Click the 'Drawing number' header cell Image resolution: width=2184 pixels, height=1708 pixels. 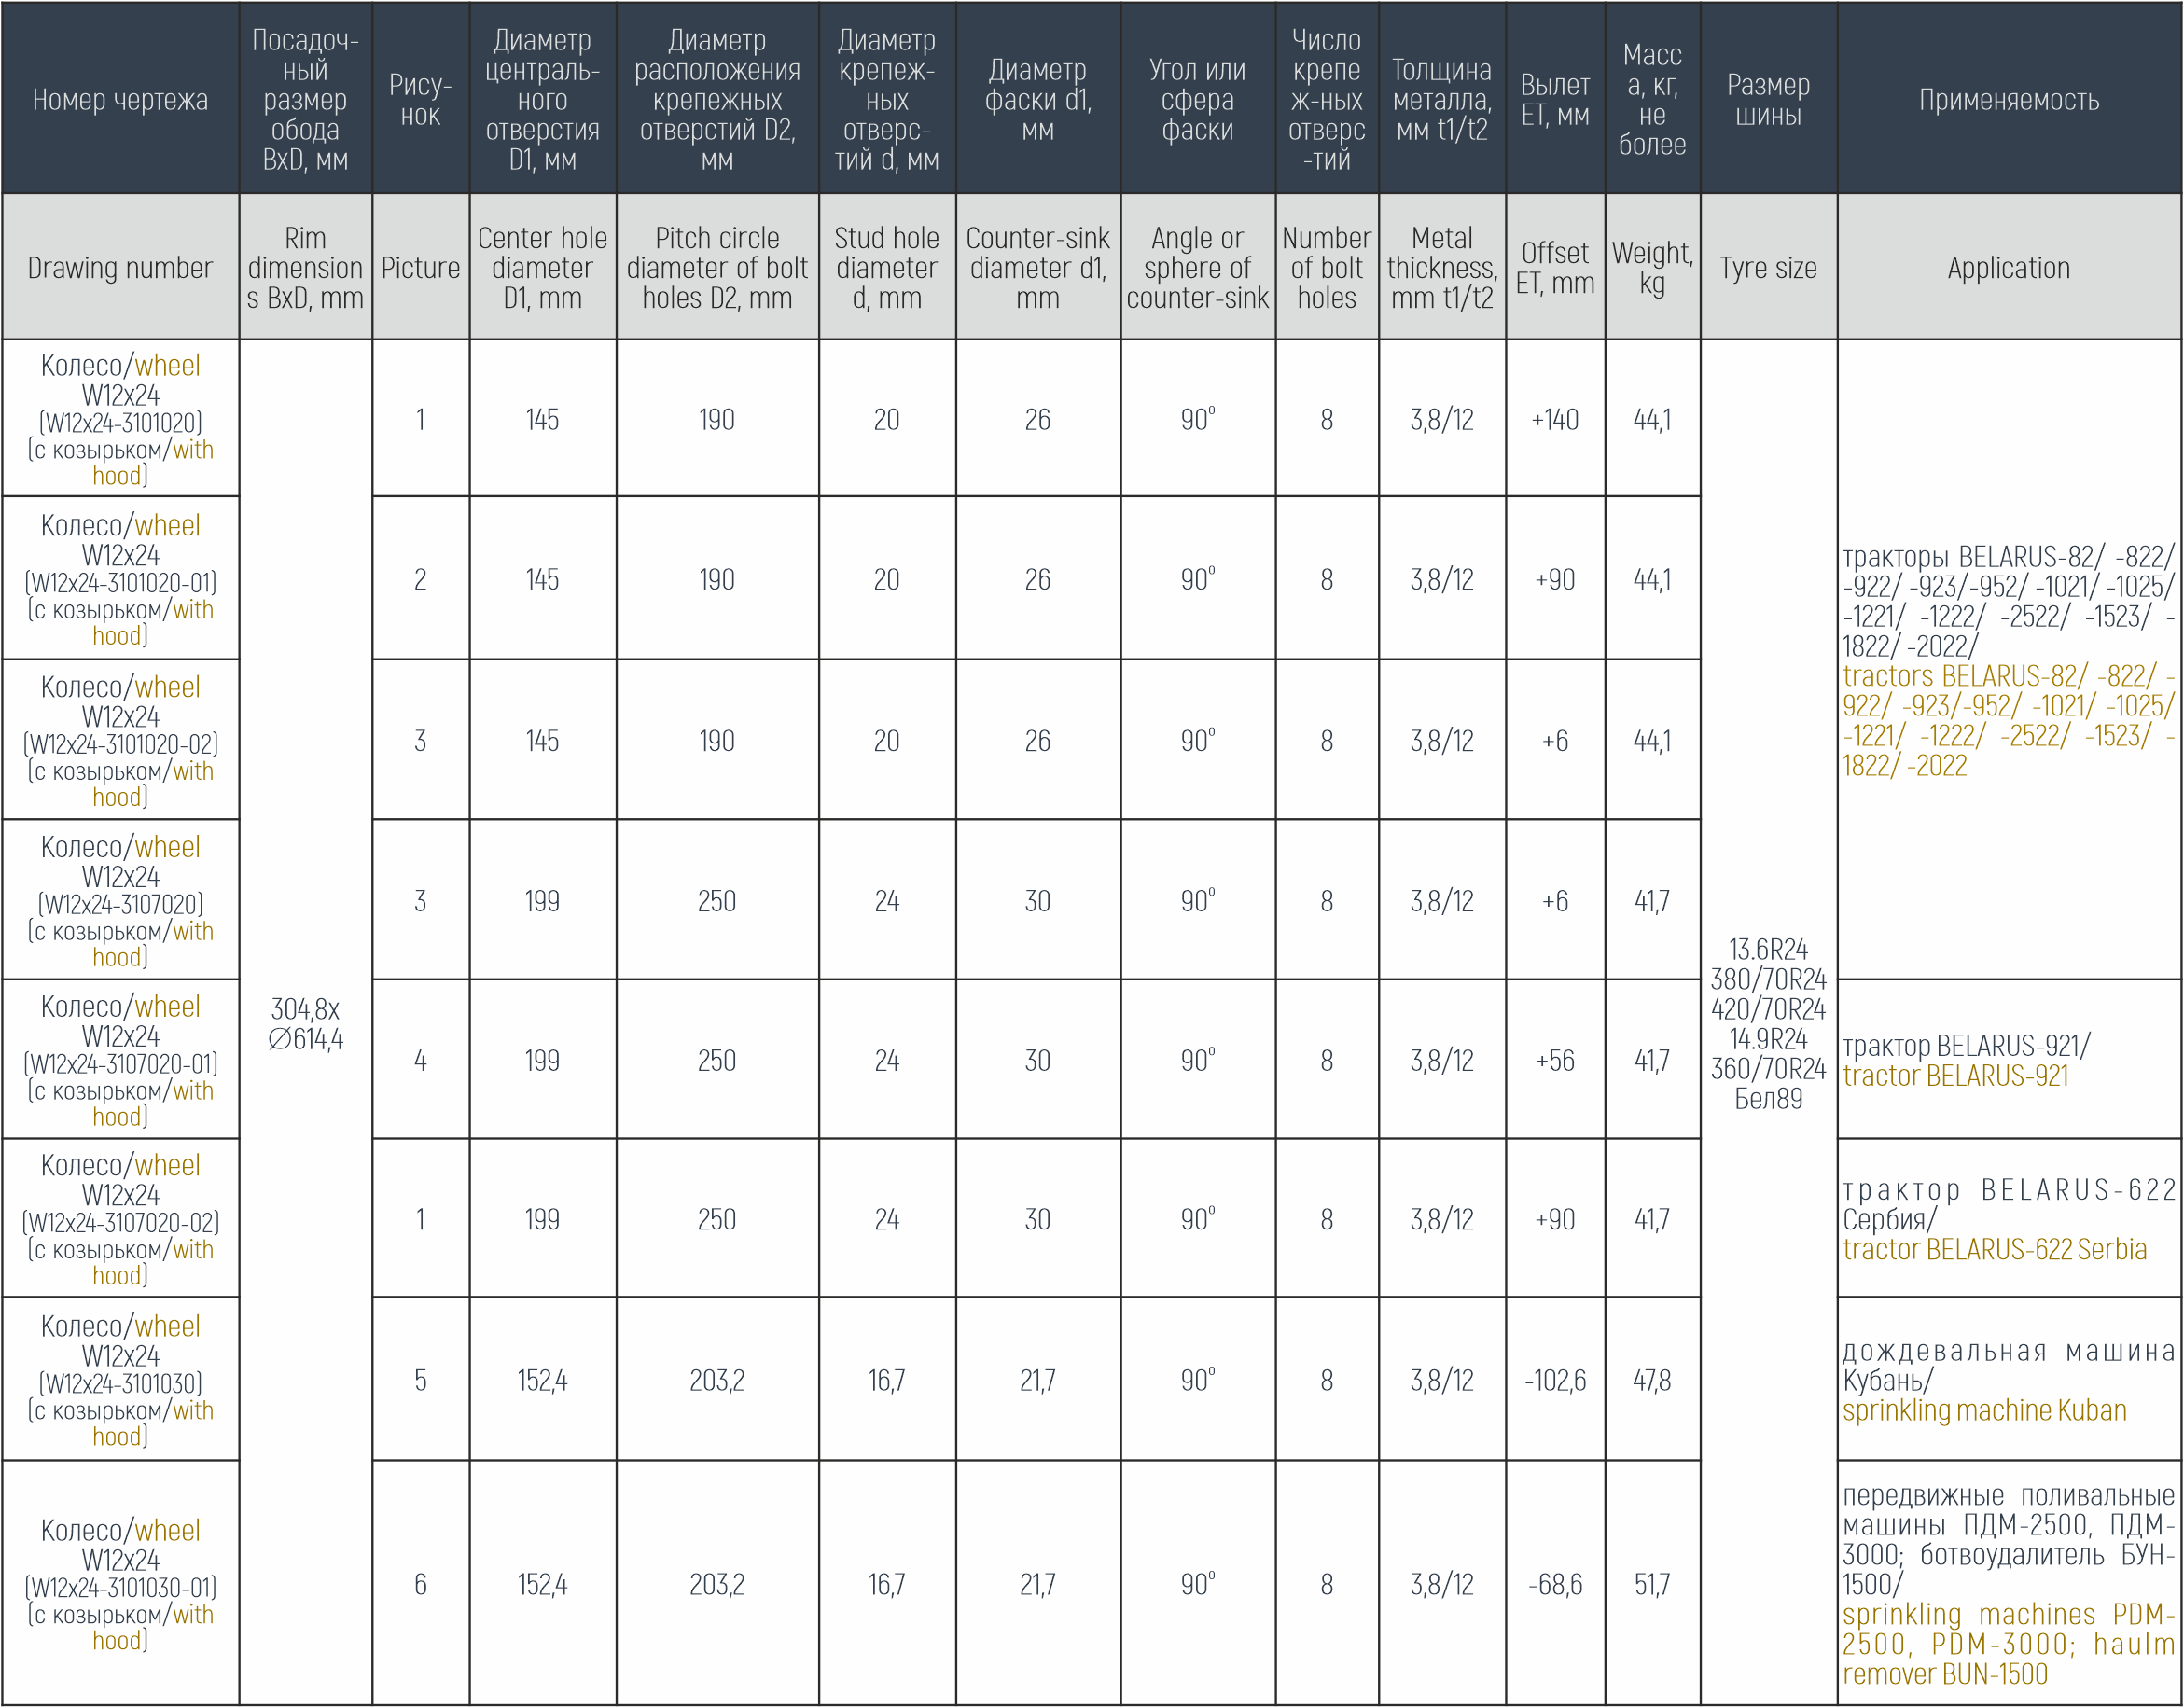(x=120, y=268)
